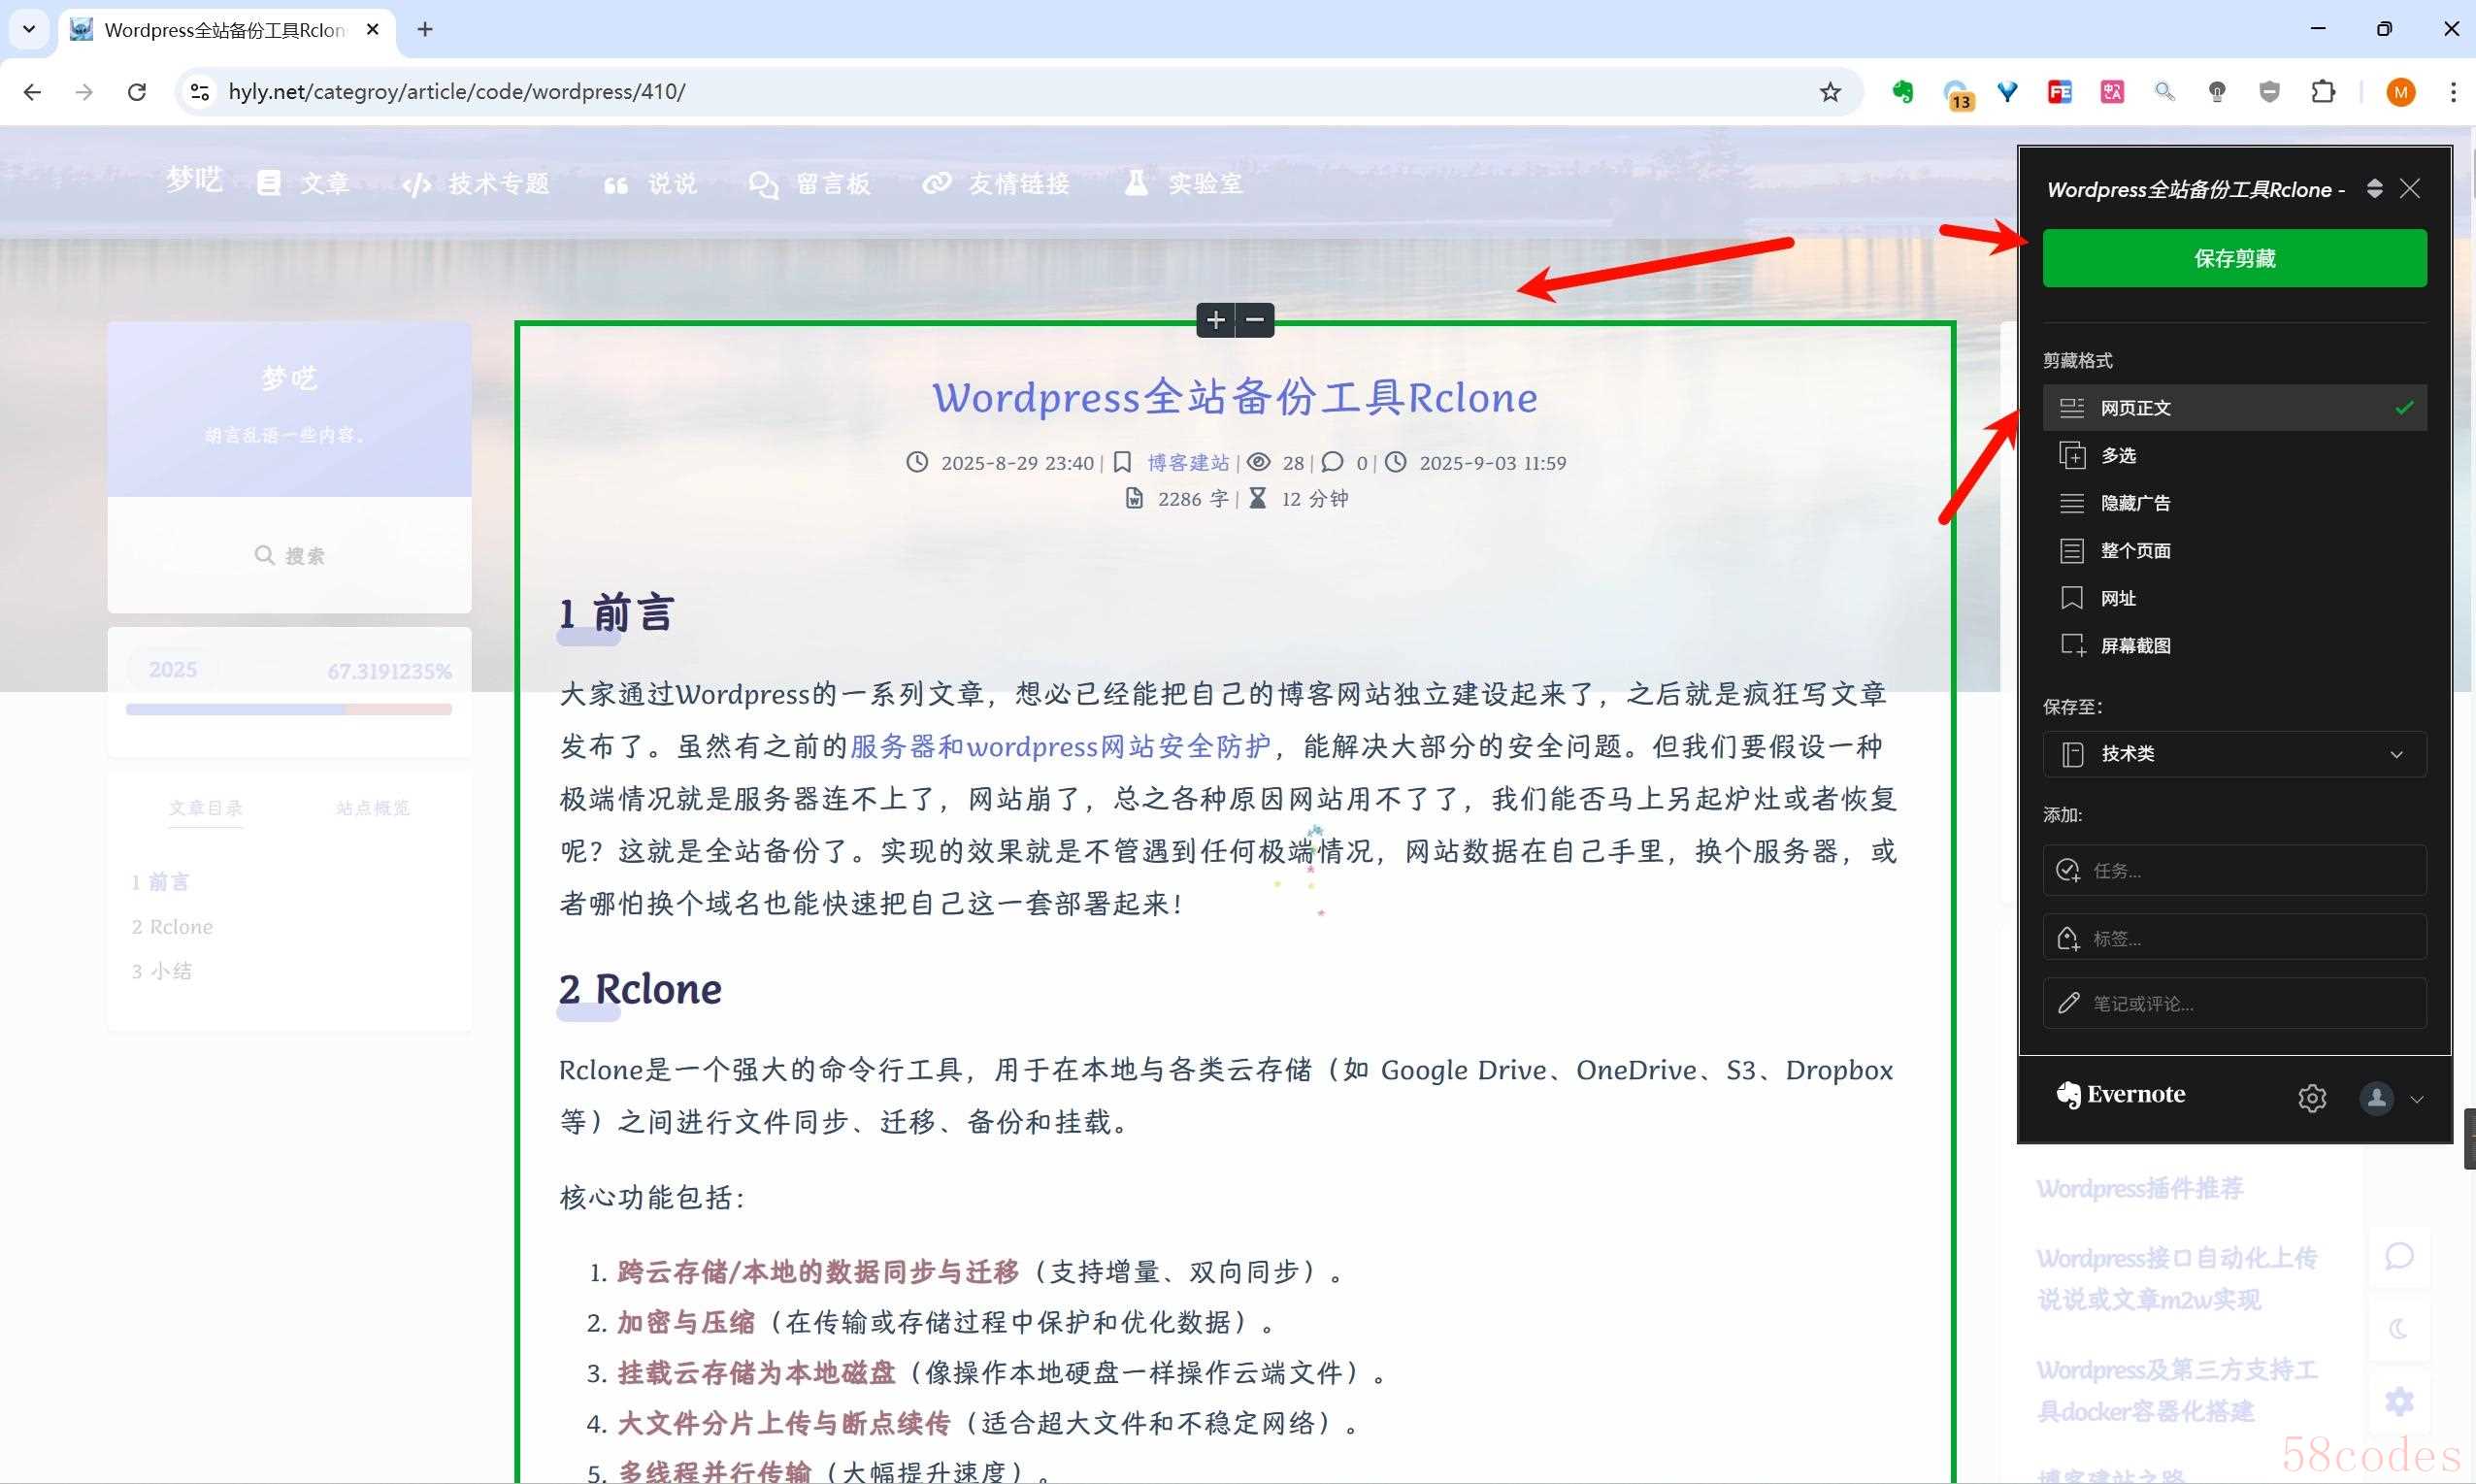
Task: Open the tab search dropdown arrow
Action: [29, 29]
